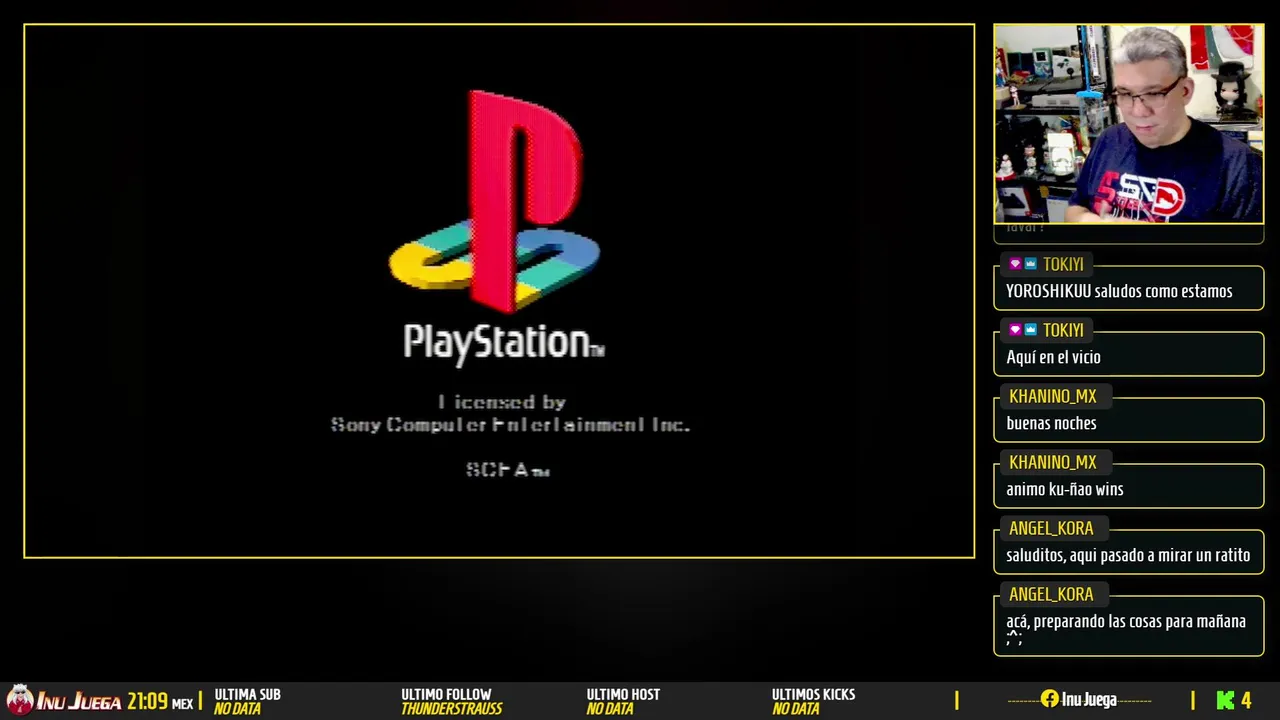The width and height of the screenshot is (1280, 720).
Task: Click 'NO DATA' under ULTIMO HOST
Action: click(x=610, y=709)
